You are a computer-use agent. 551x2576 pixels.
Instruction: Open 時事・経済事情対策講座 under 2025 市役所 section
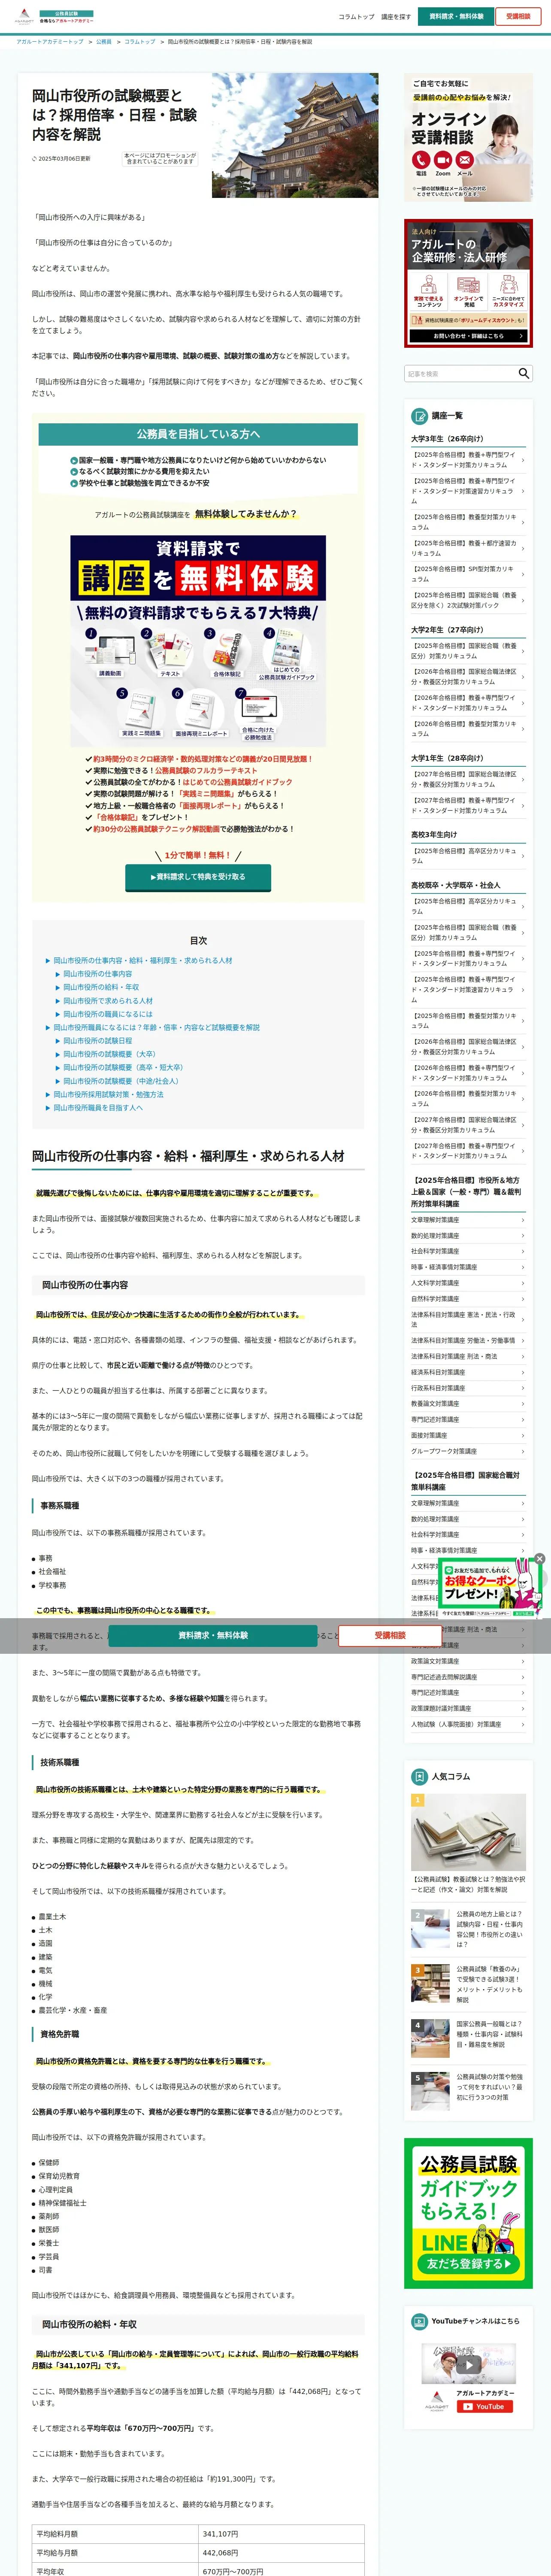pyautogui.click(x=468, y=1267)
